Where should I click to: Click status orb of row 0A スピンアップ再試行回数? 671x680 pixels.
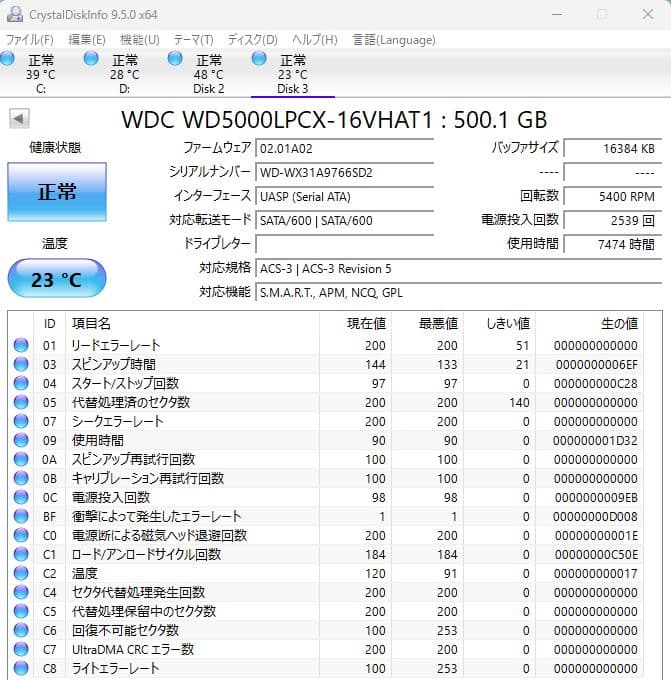tap(21, 459)
